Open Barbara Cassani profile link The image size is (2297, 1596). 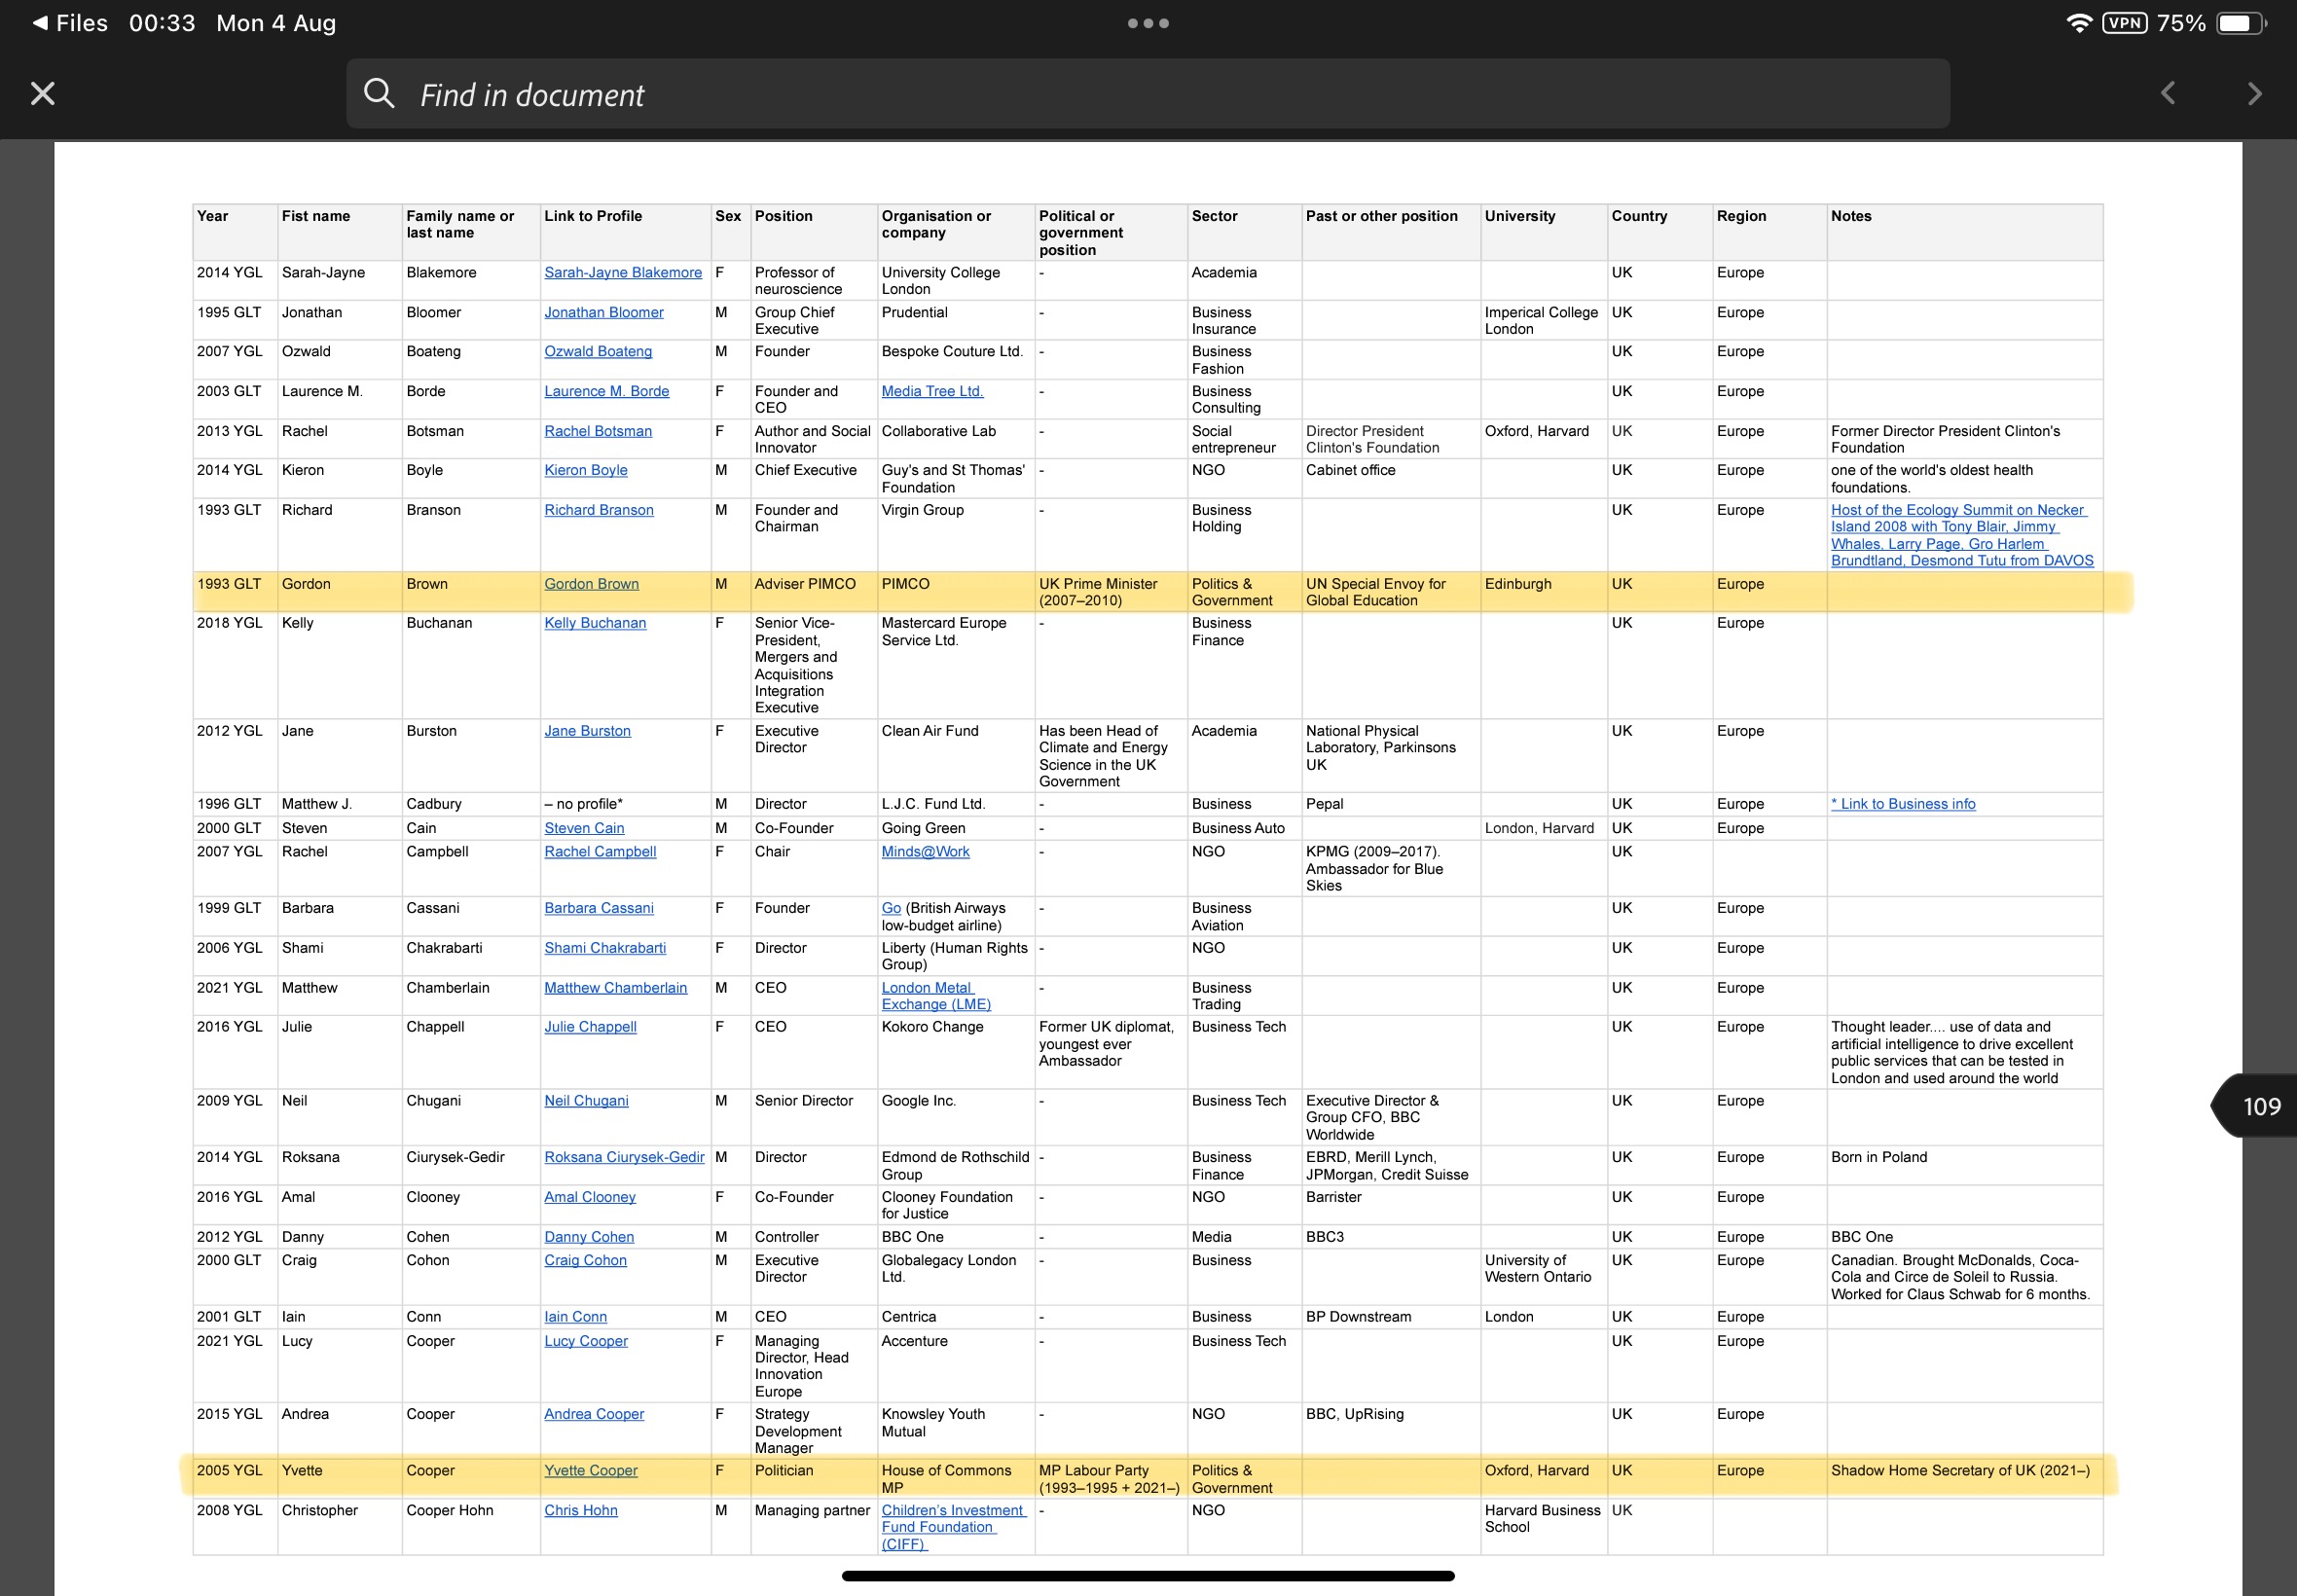(599, 908)
